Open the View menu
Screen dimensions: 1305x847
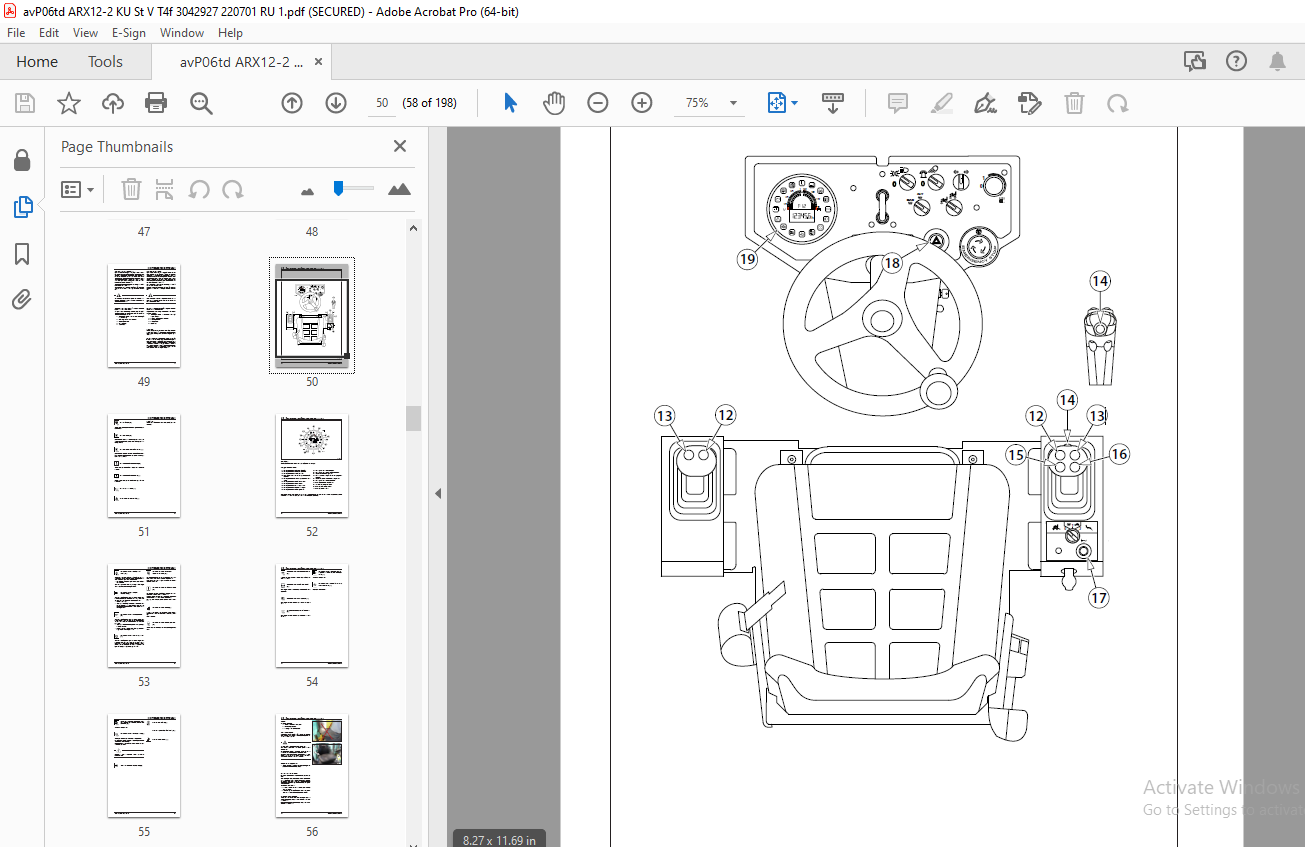pos(85,33)
